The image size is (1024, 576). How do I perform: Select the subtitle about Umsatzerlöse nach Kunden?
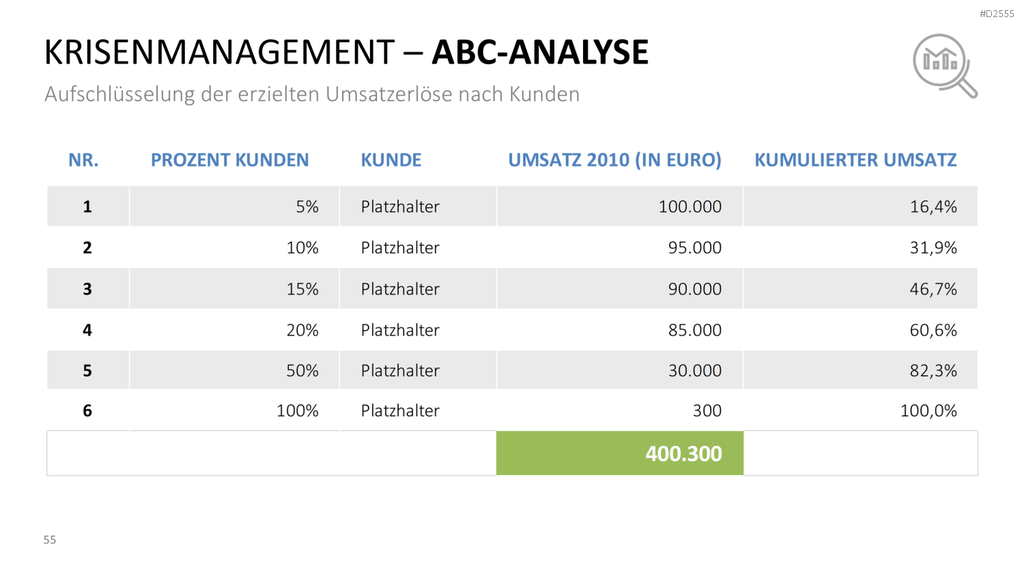312,94
